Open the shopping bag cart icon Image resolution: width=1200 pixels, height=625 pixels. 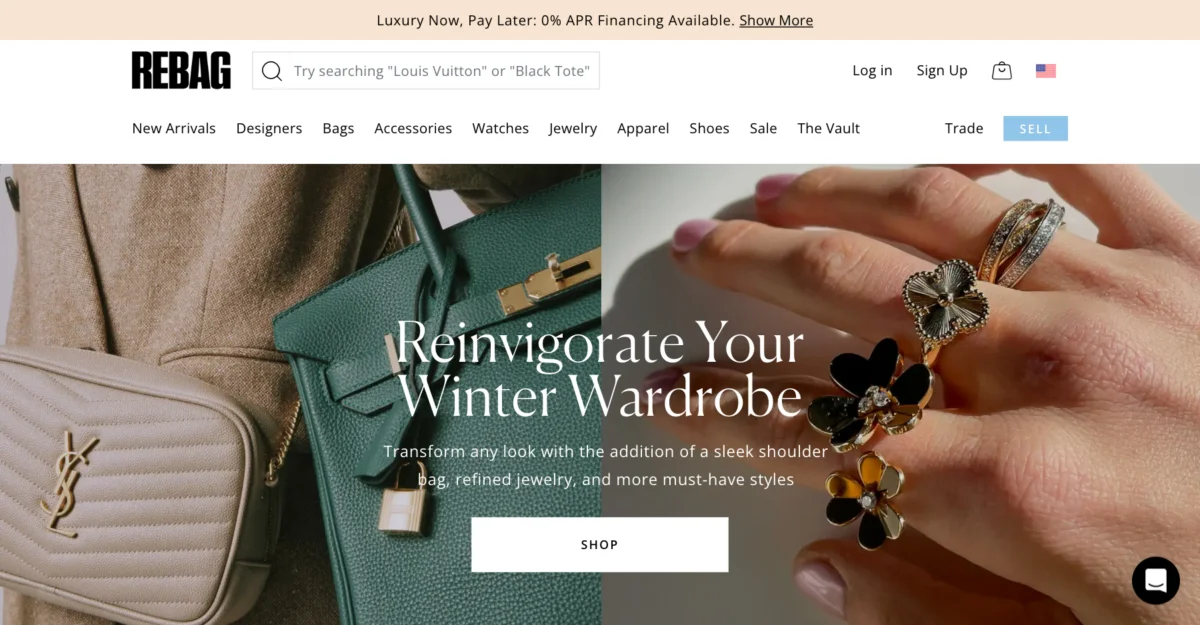(1001, 70)
